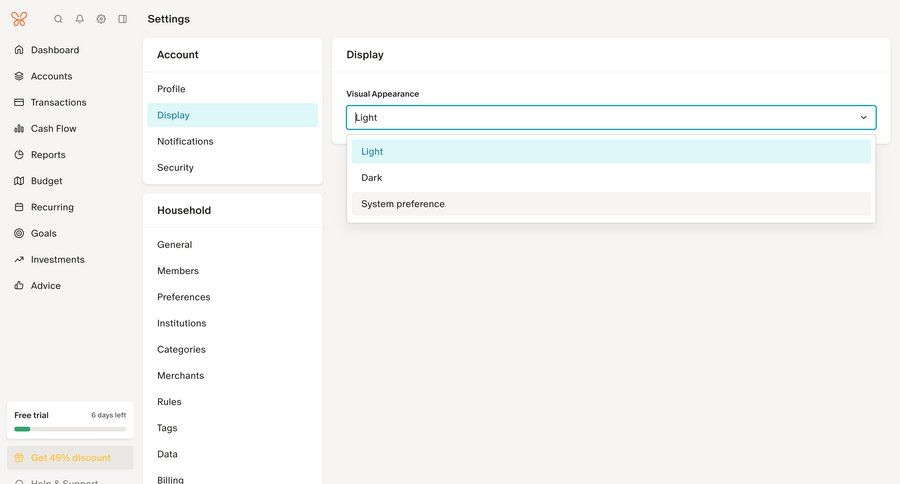Open Categories settings
The height and width of the screenshot is (484, 900).
tap(232, 350)
